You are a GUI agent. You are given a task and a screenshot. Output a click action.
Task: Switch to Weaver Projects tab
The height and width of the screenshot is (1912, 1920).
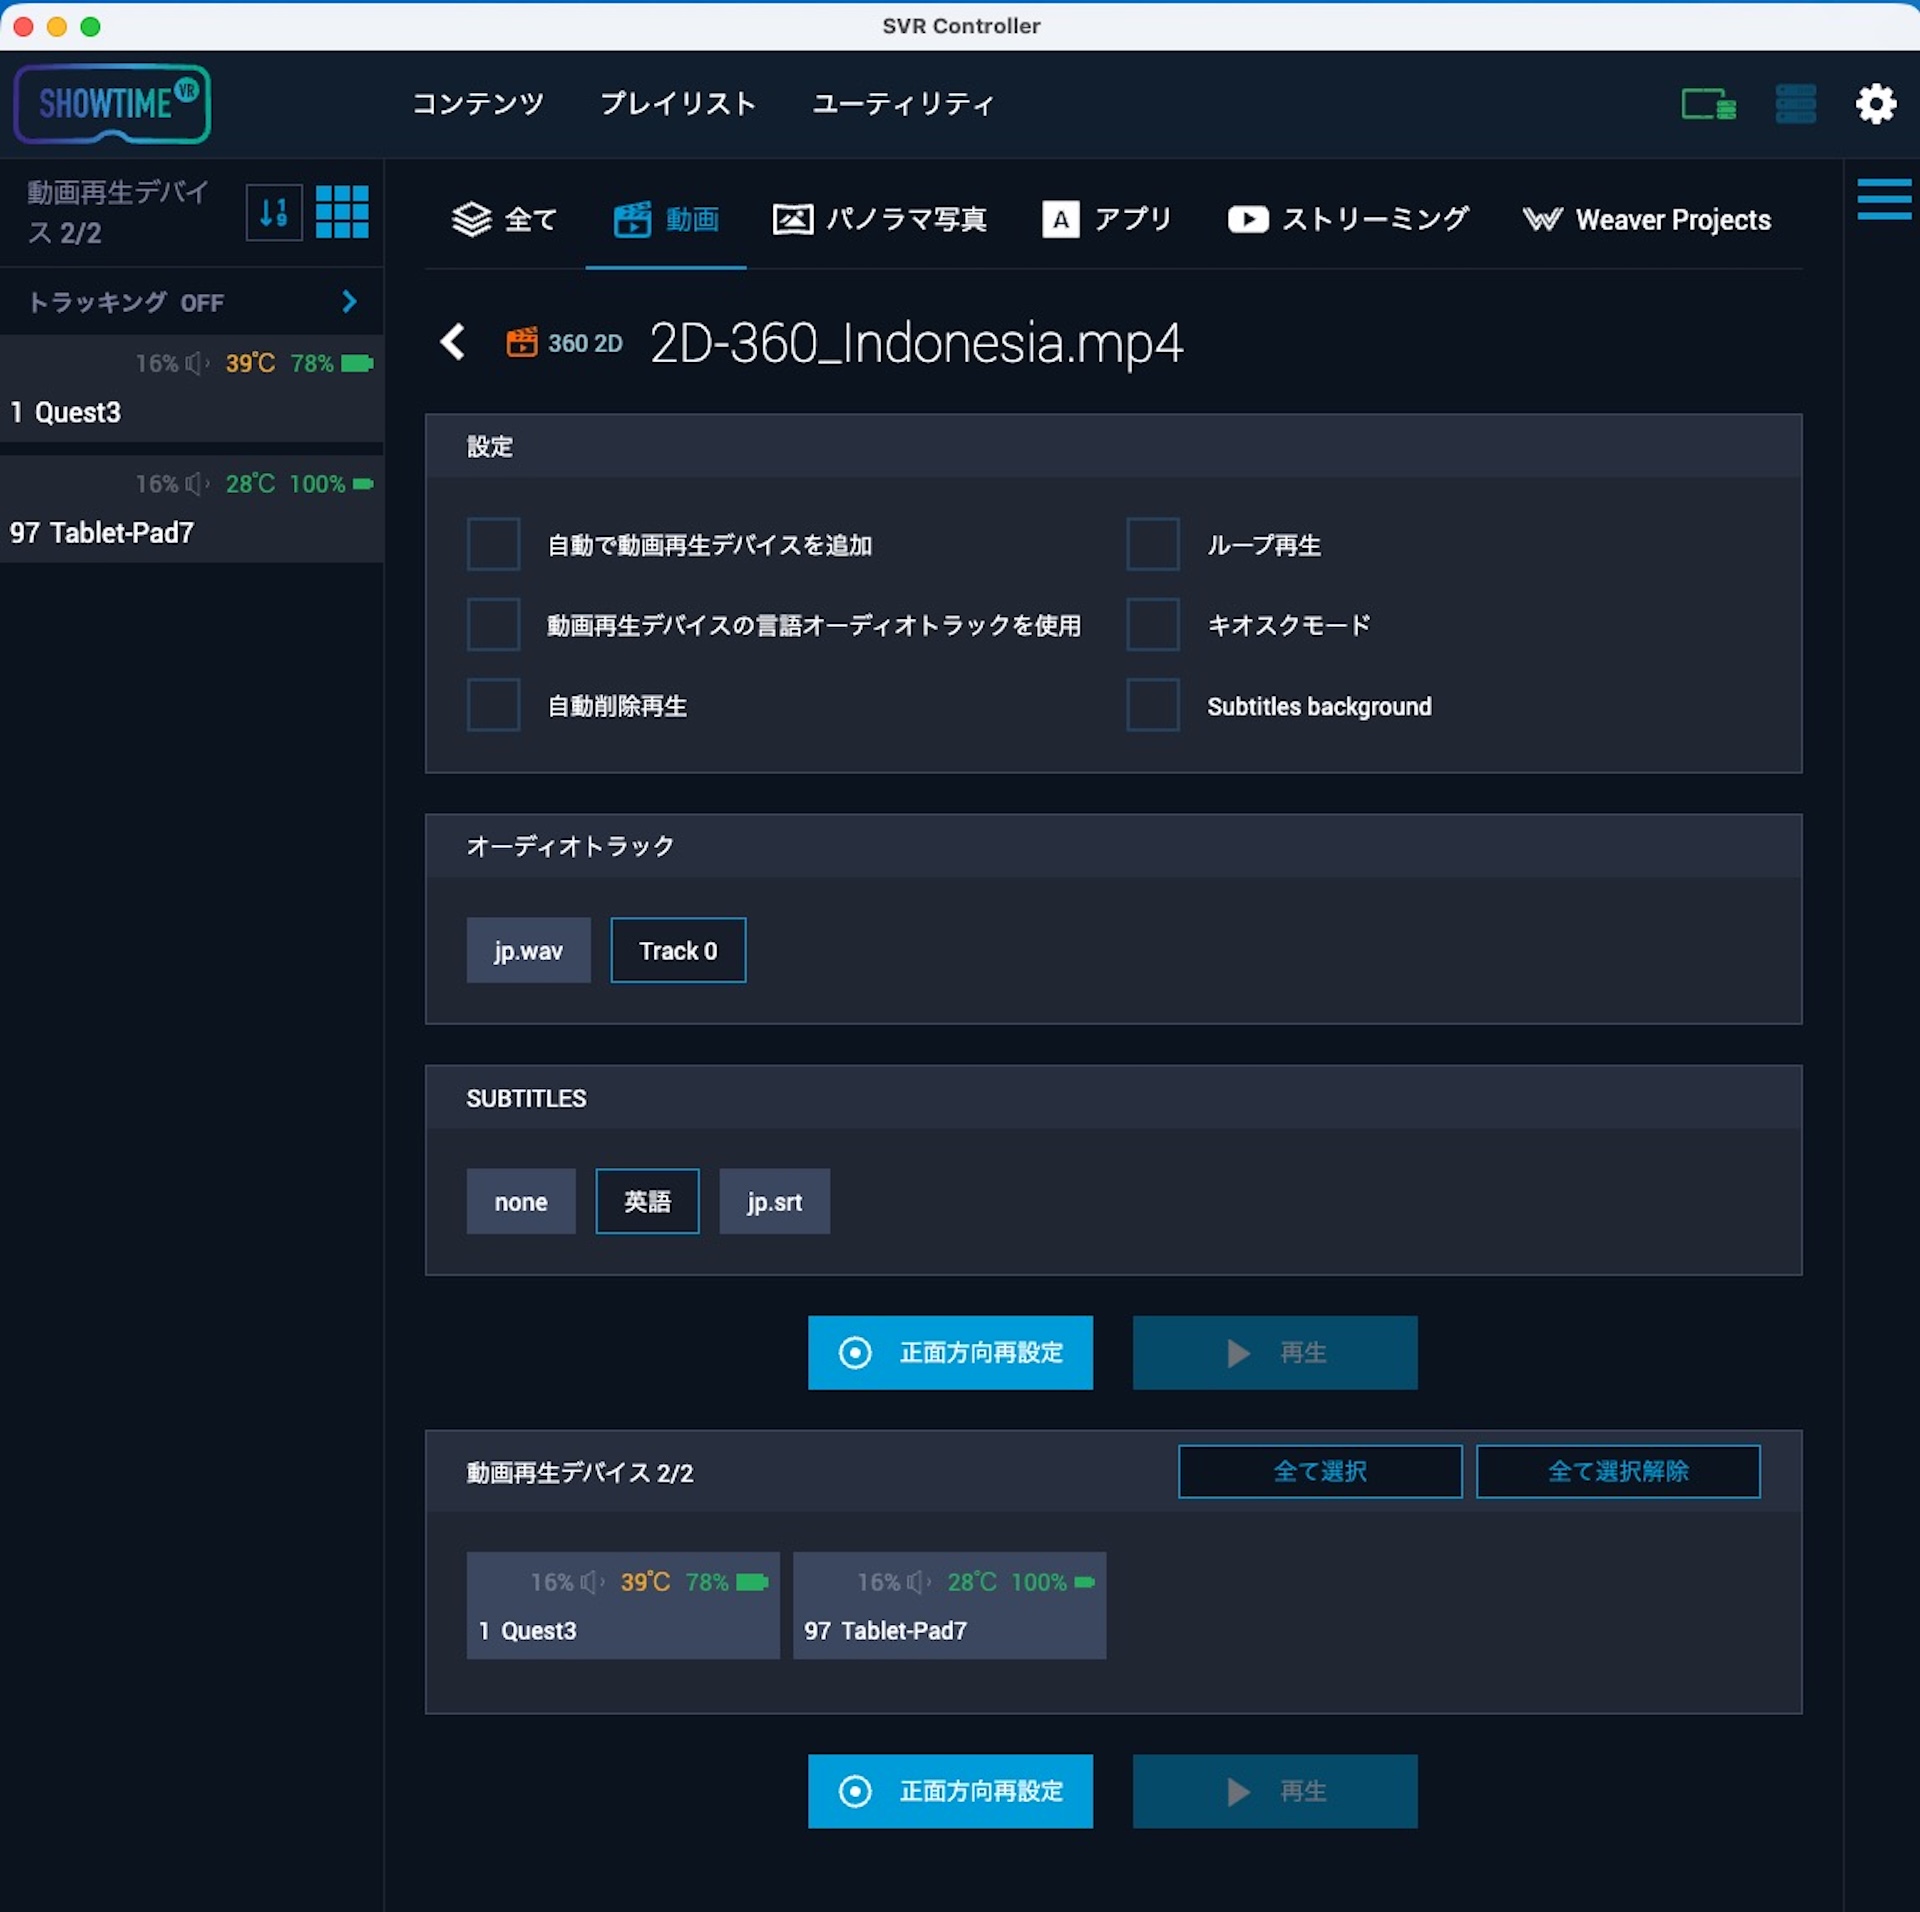1646,219
